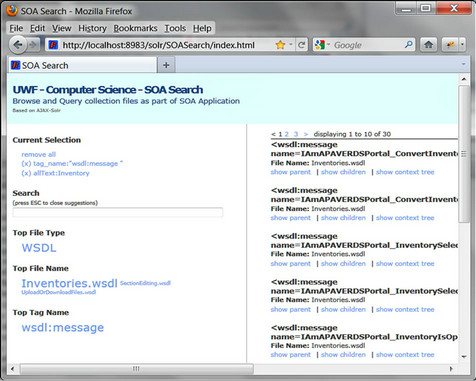Click the page vertical scrollbar down arrow
Screen dimensions: 476x381
[x=464, y=357]
